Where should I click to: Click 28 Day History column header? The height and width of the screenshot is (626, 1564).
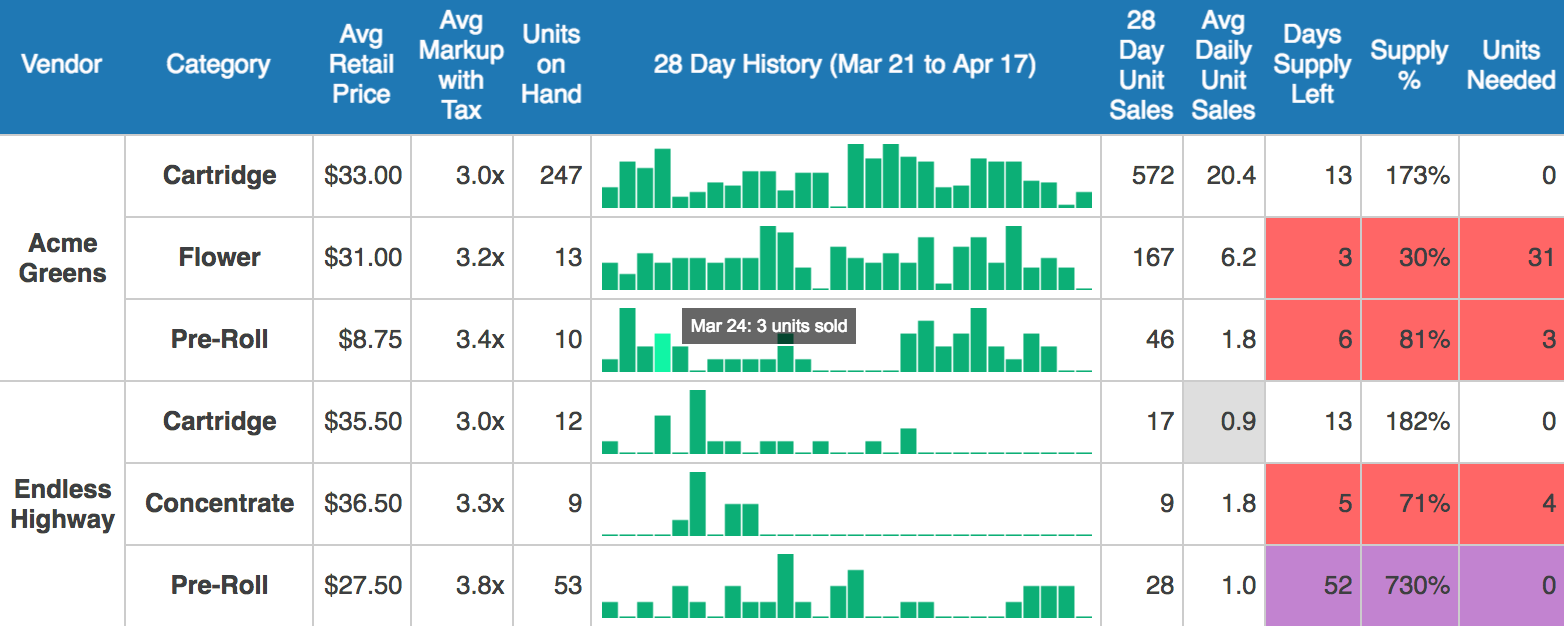tap(845, 65)
